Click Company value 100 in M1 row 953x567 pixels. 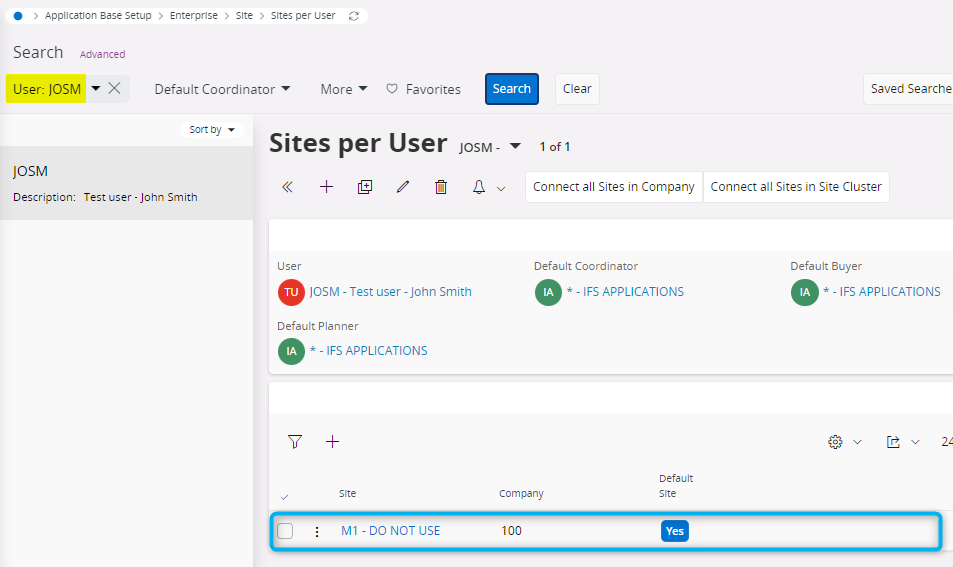(x=511, y=531)
